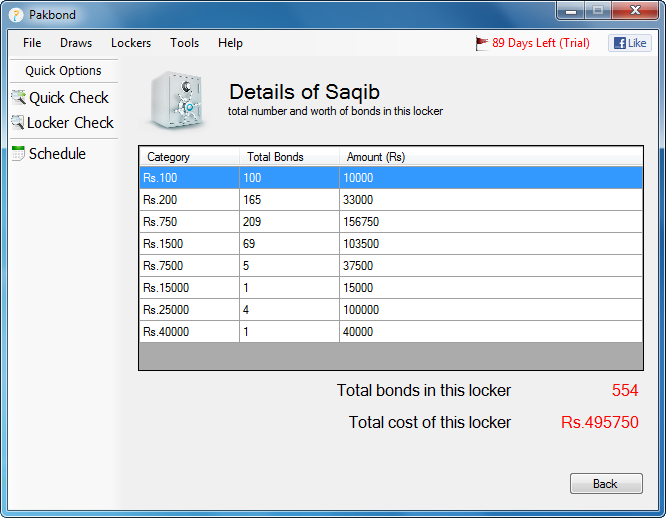Click amount cell showing 156750

(x=491, y=222)
